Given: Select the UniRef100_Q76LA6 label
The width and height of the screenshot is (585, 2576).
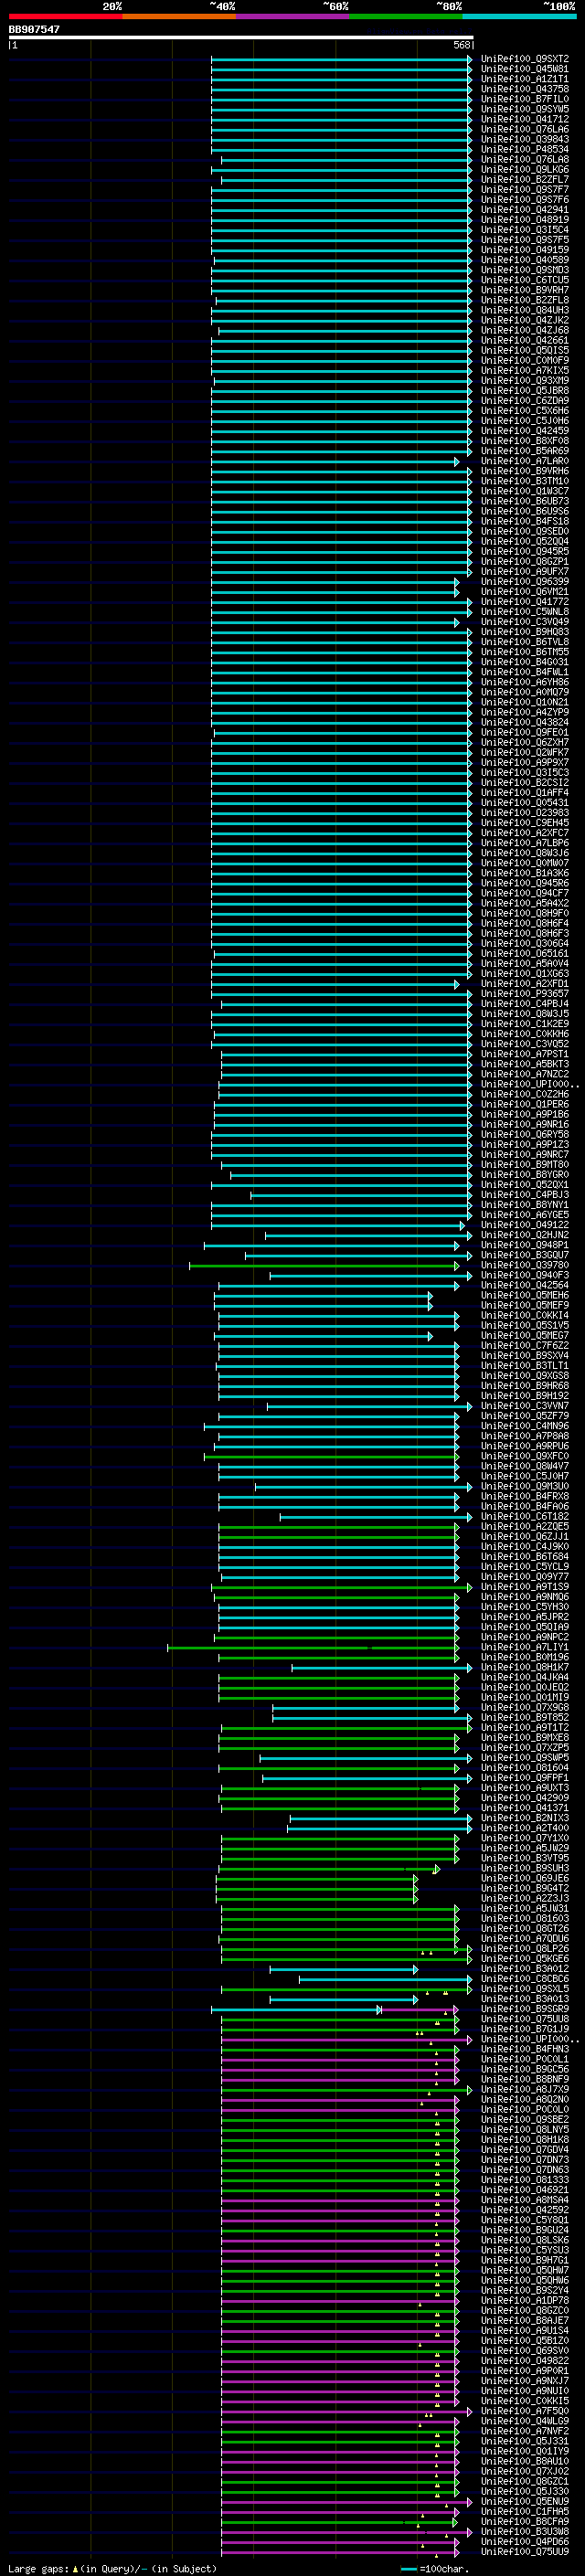Looking at the screenshot, I should click(x=525, y=129).
